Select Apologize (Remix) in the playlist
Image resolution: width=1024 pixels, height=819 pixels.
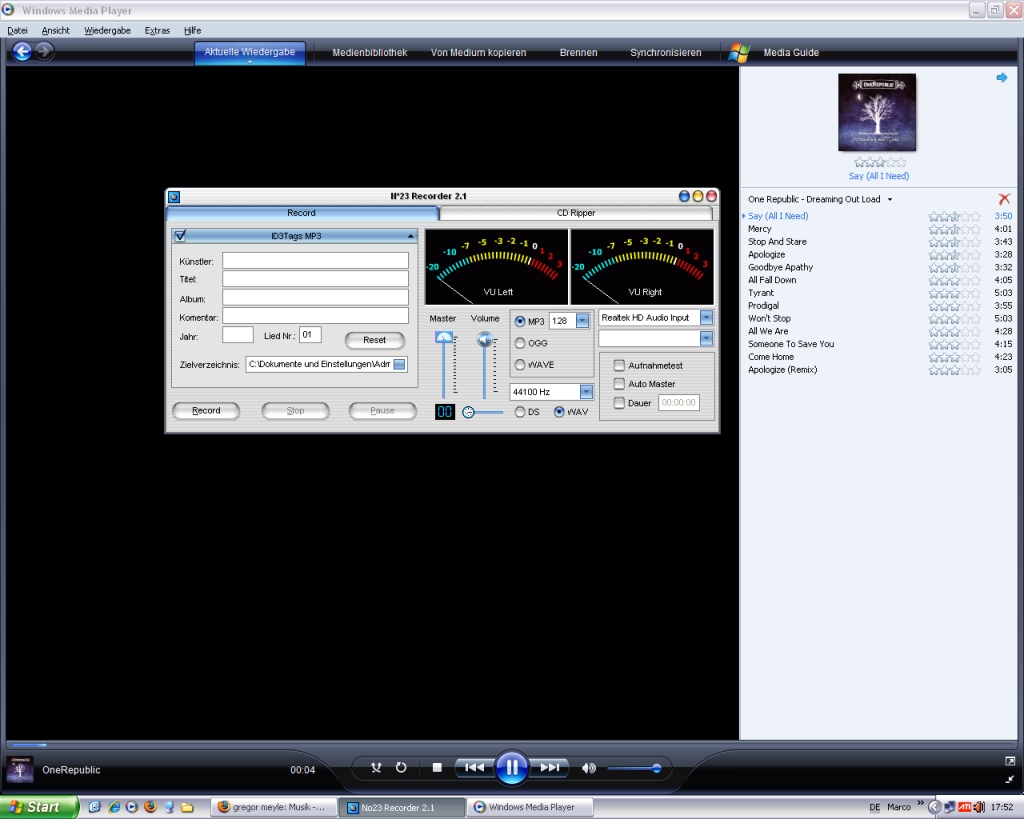coord(782,370)
